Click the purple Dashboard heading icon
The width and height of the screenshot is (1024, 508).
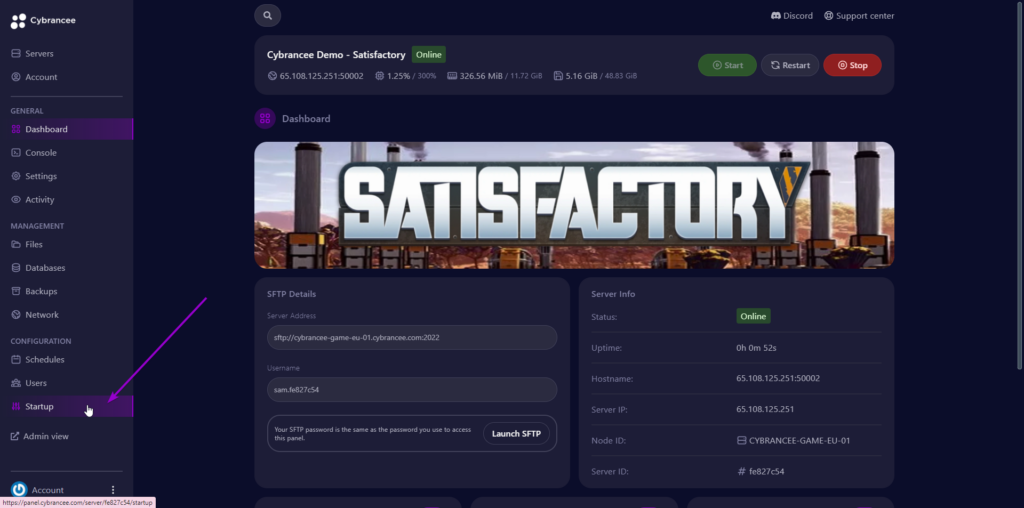(265, 119)
